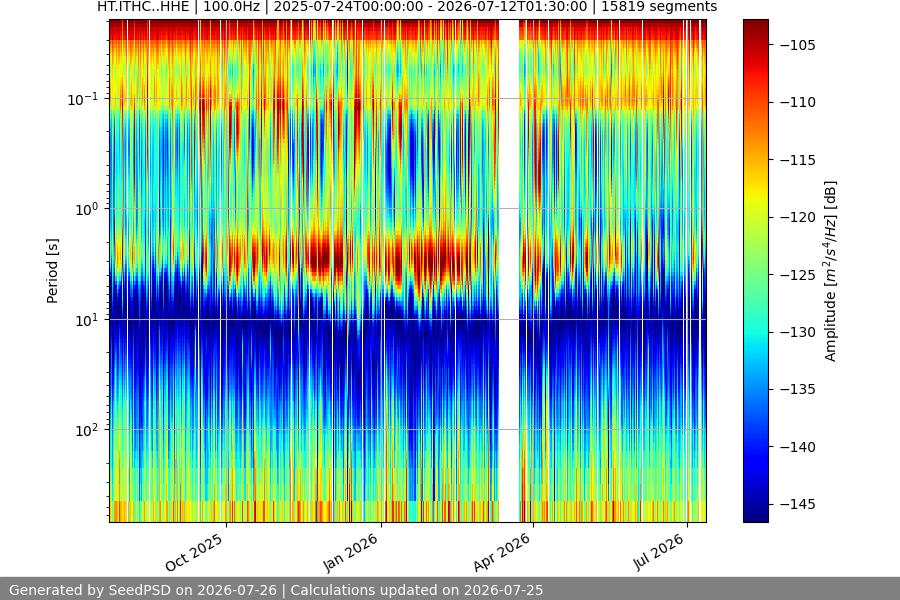Click the plot title starting HT.ITHC..HHE

pos(407,7)
